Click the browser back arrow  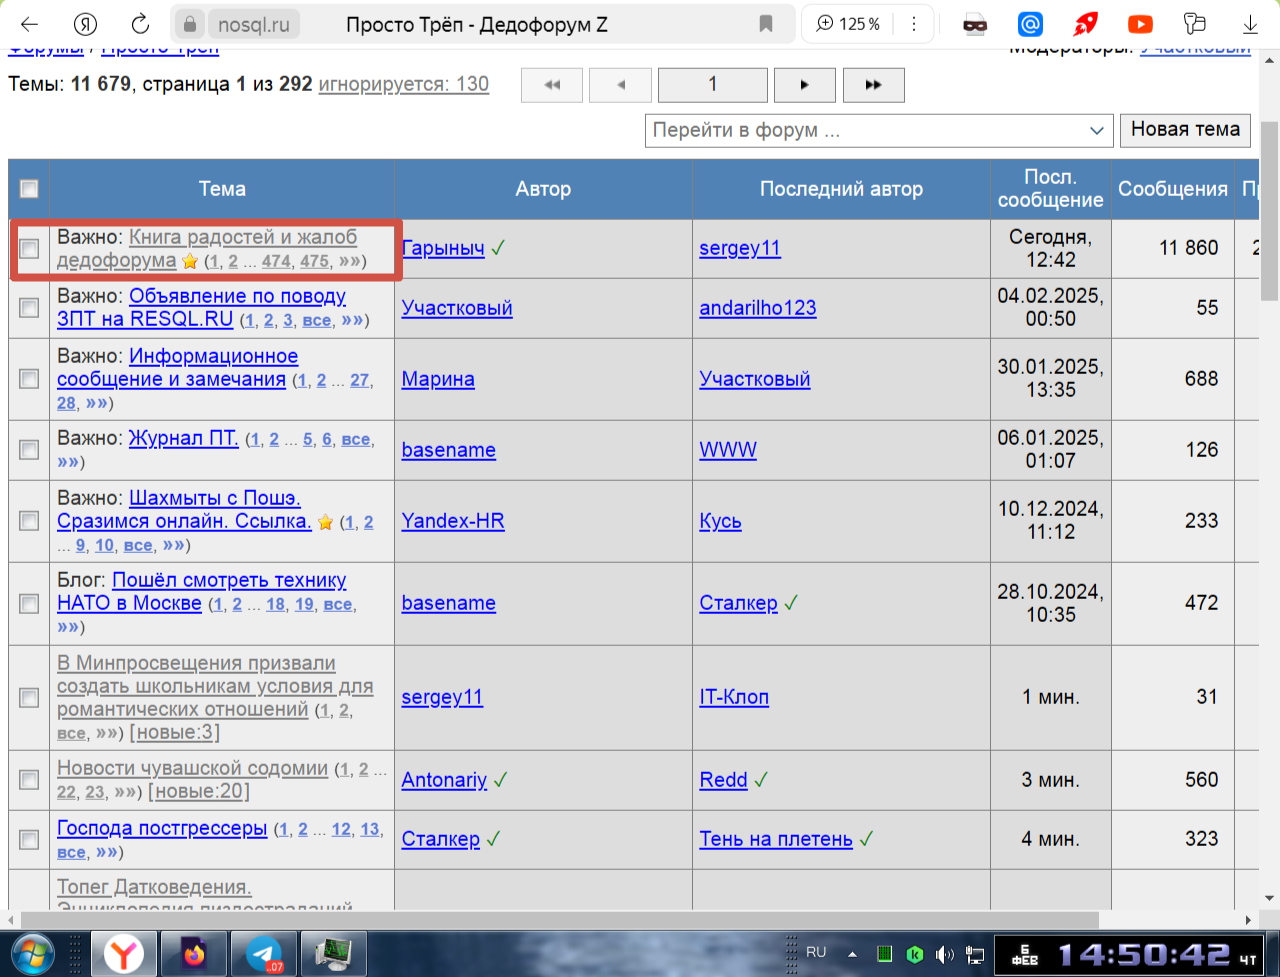coord(30,24)
